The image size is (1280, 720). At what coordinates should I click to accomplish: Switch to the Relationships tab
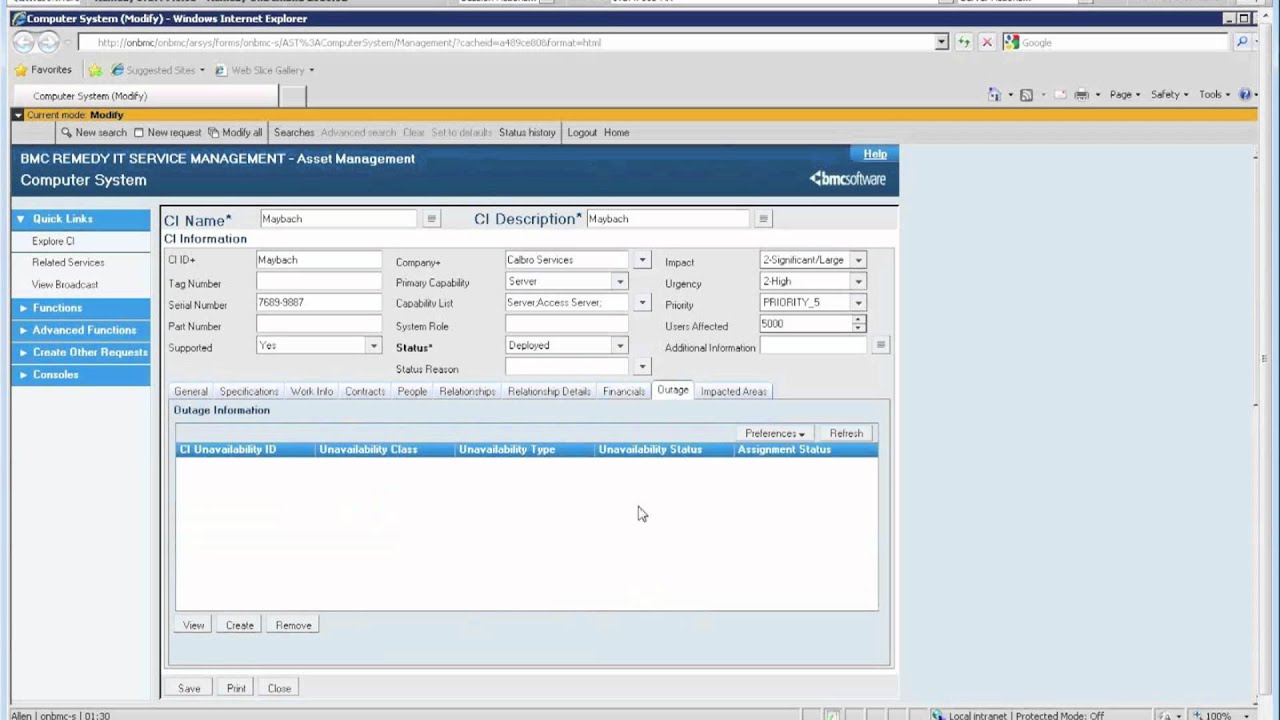tap(467, 391)
